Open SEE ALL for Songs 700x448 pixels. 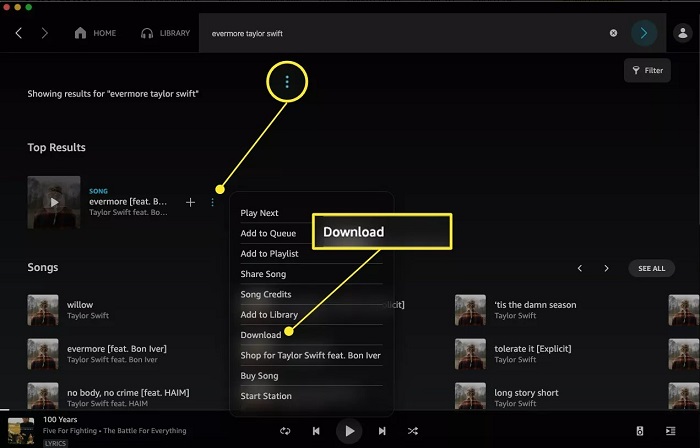pos(651,268)
